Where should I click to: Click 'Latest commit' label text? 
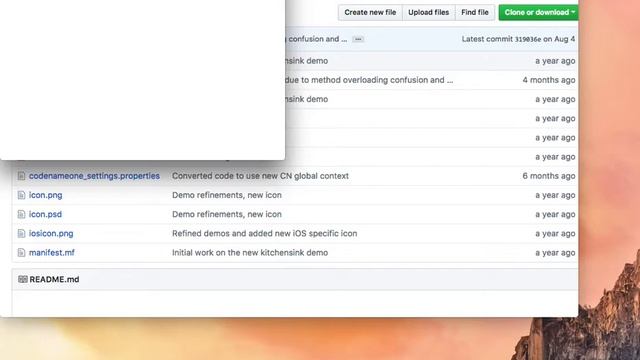pos(487,39)
